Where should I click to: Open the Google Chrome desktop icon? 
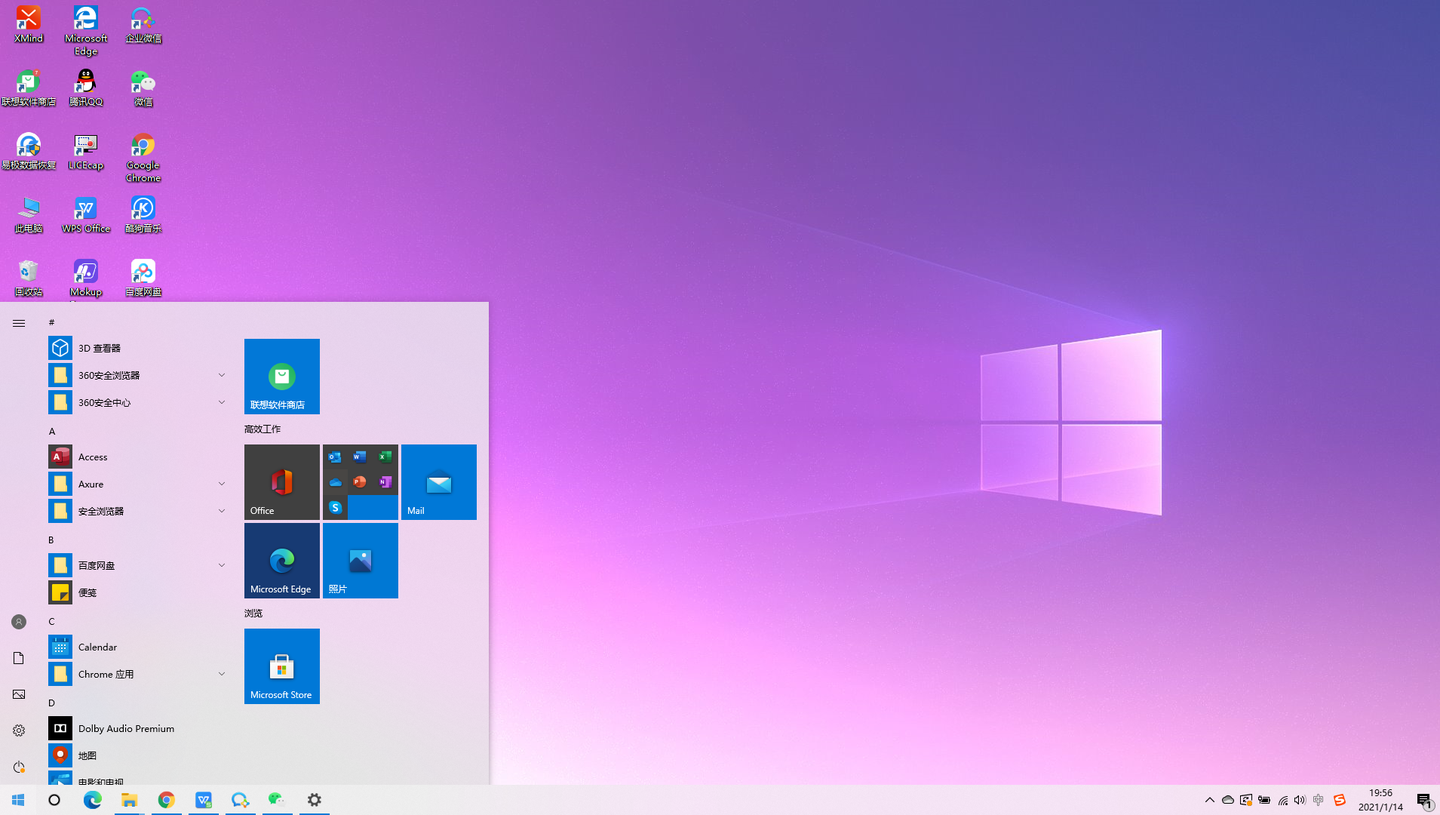143,158
